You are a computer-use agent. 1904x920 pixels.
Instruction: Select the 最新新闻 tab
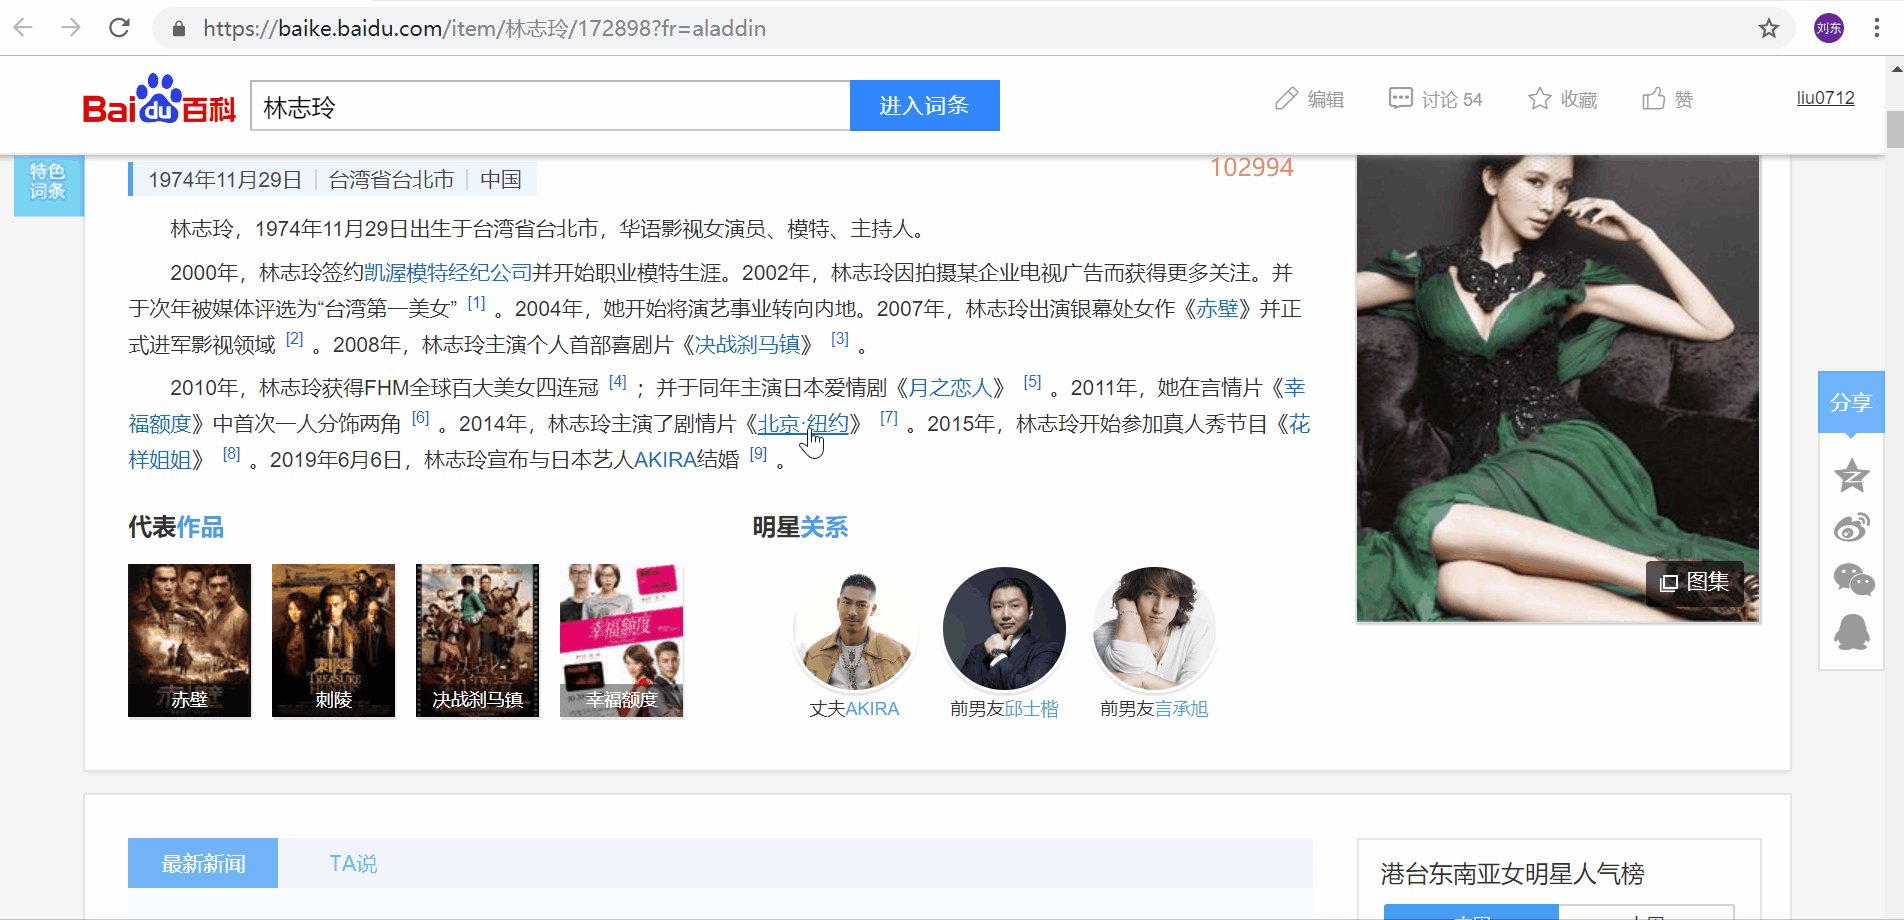point(202,863)
